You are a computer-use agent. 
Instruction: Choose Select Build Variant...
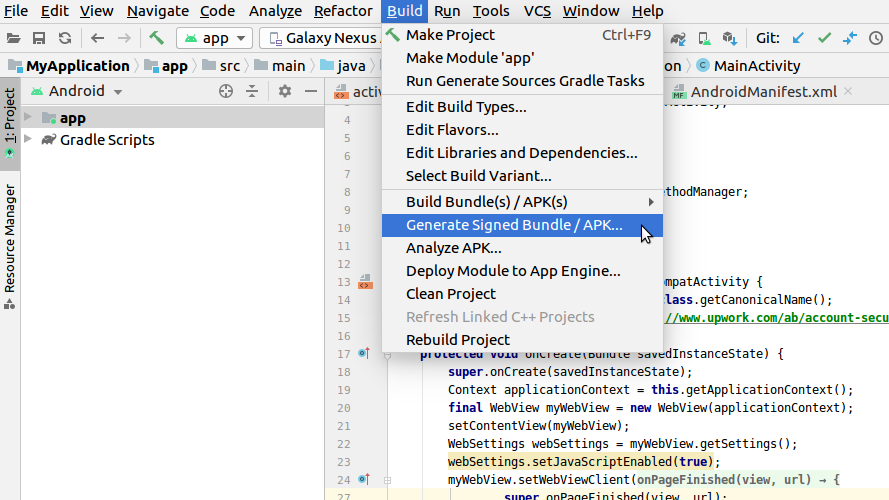pyautogui.click(x=522, y=176)
